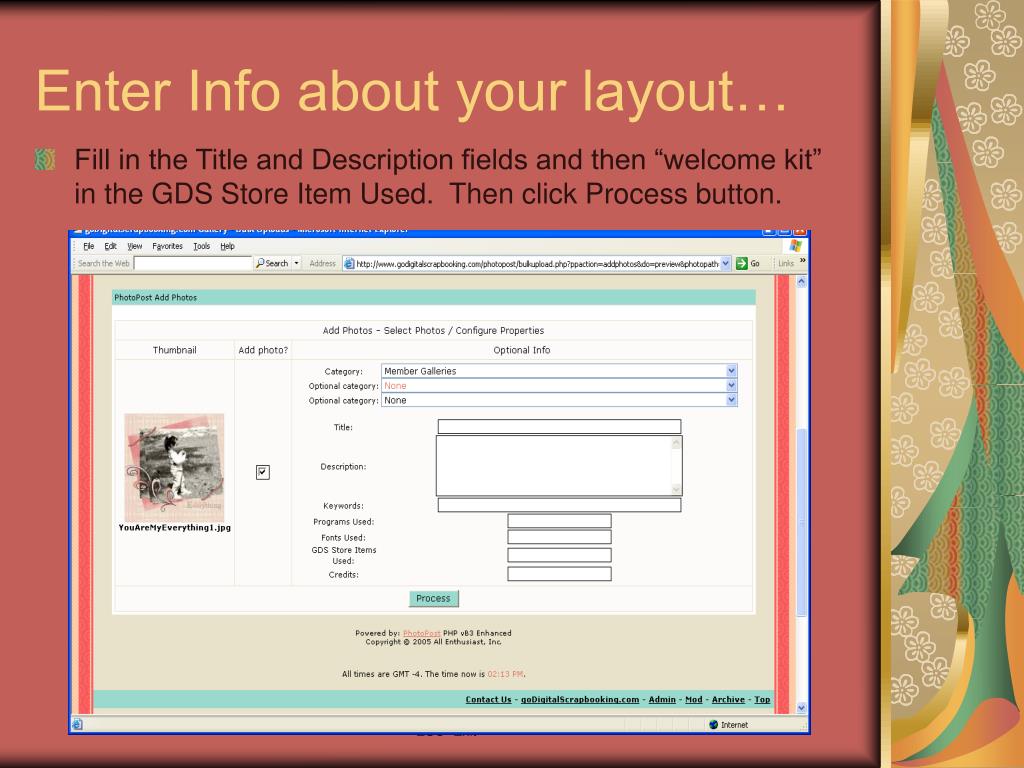Click the Credits input field
1024x768 pixels.
[559, 574]
